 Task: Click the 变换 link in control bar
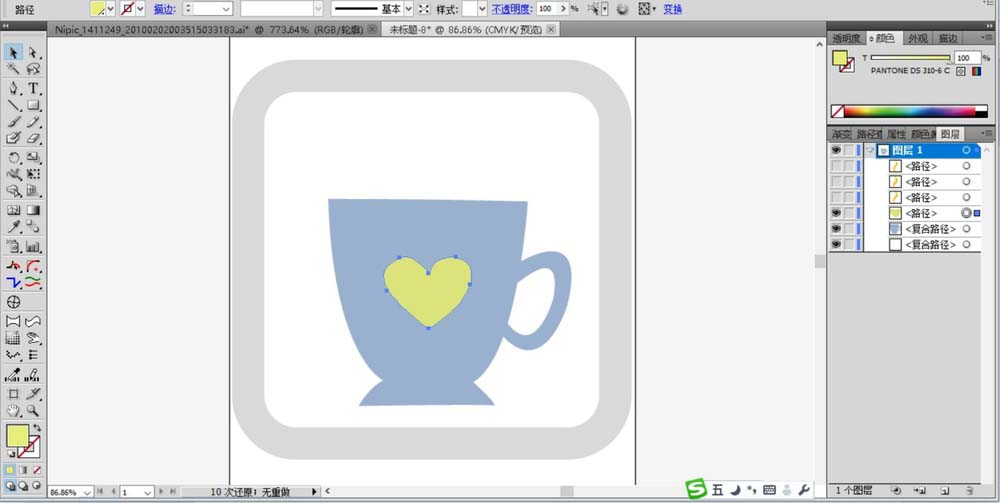(x=672, y=9)
